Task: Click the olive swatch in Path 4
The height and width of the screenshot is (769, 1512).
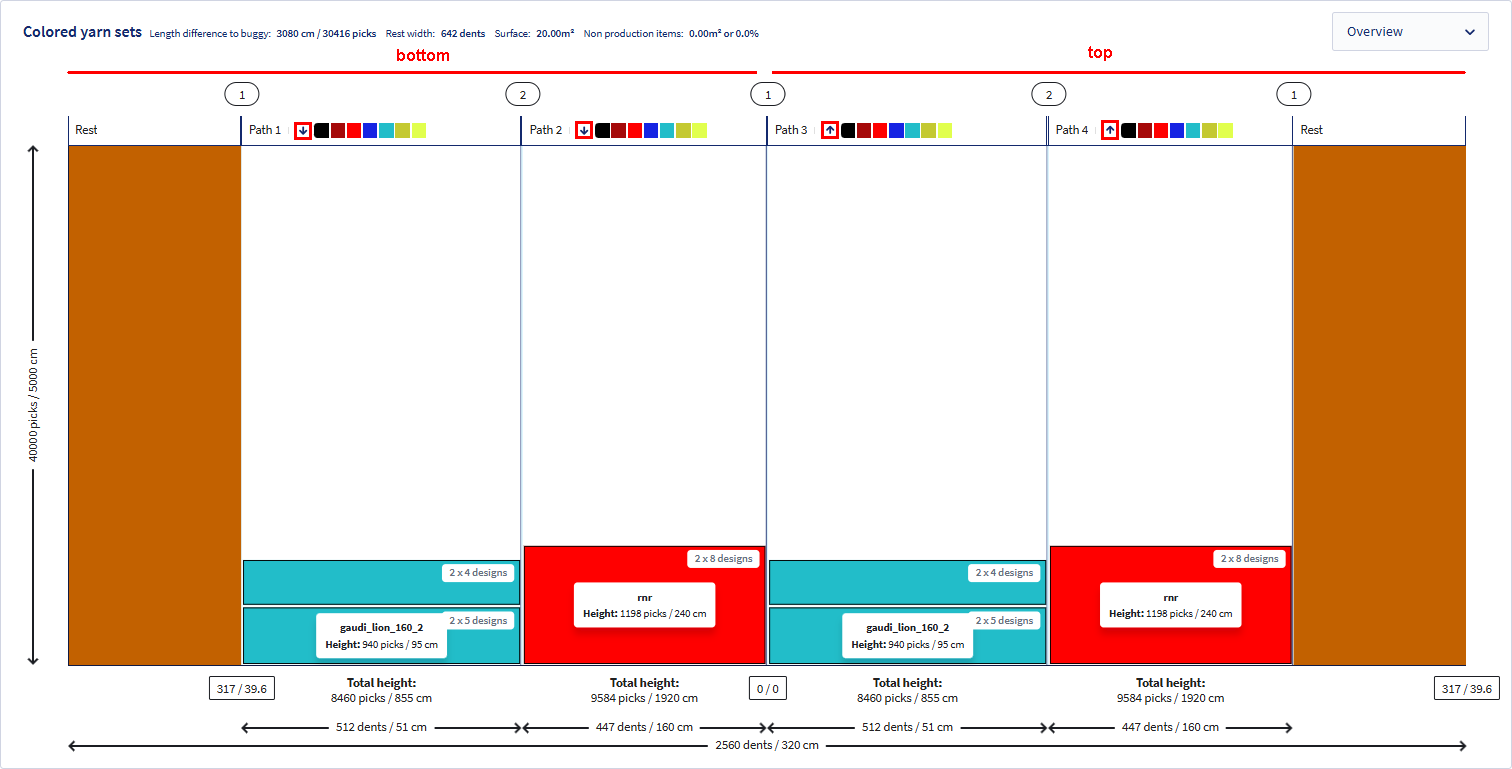Action: tap(1209, 130)
